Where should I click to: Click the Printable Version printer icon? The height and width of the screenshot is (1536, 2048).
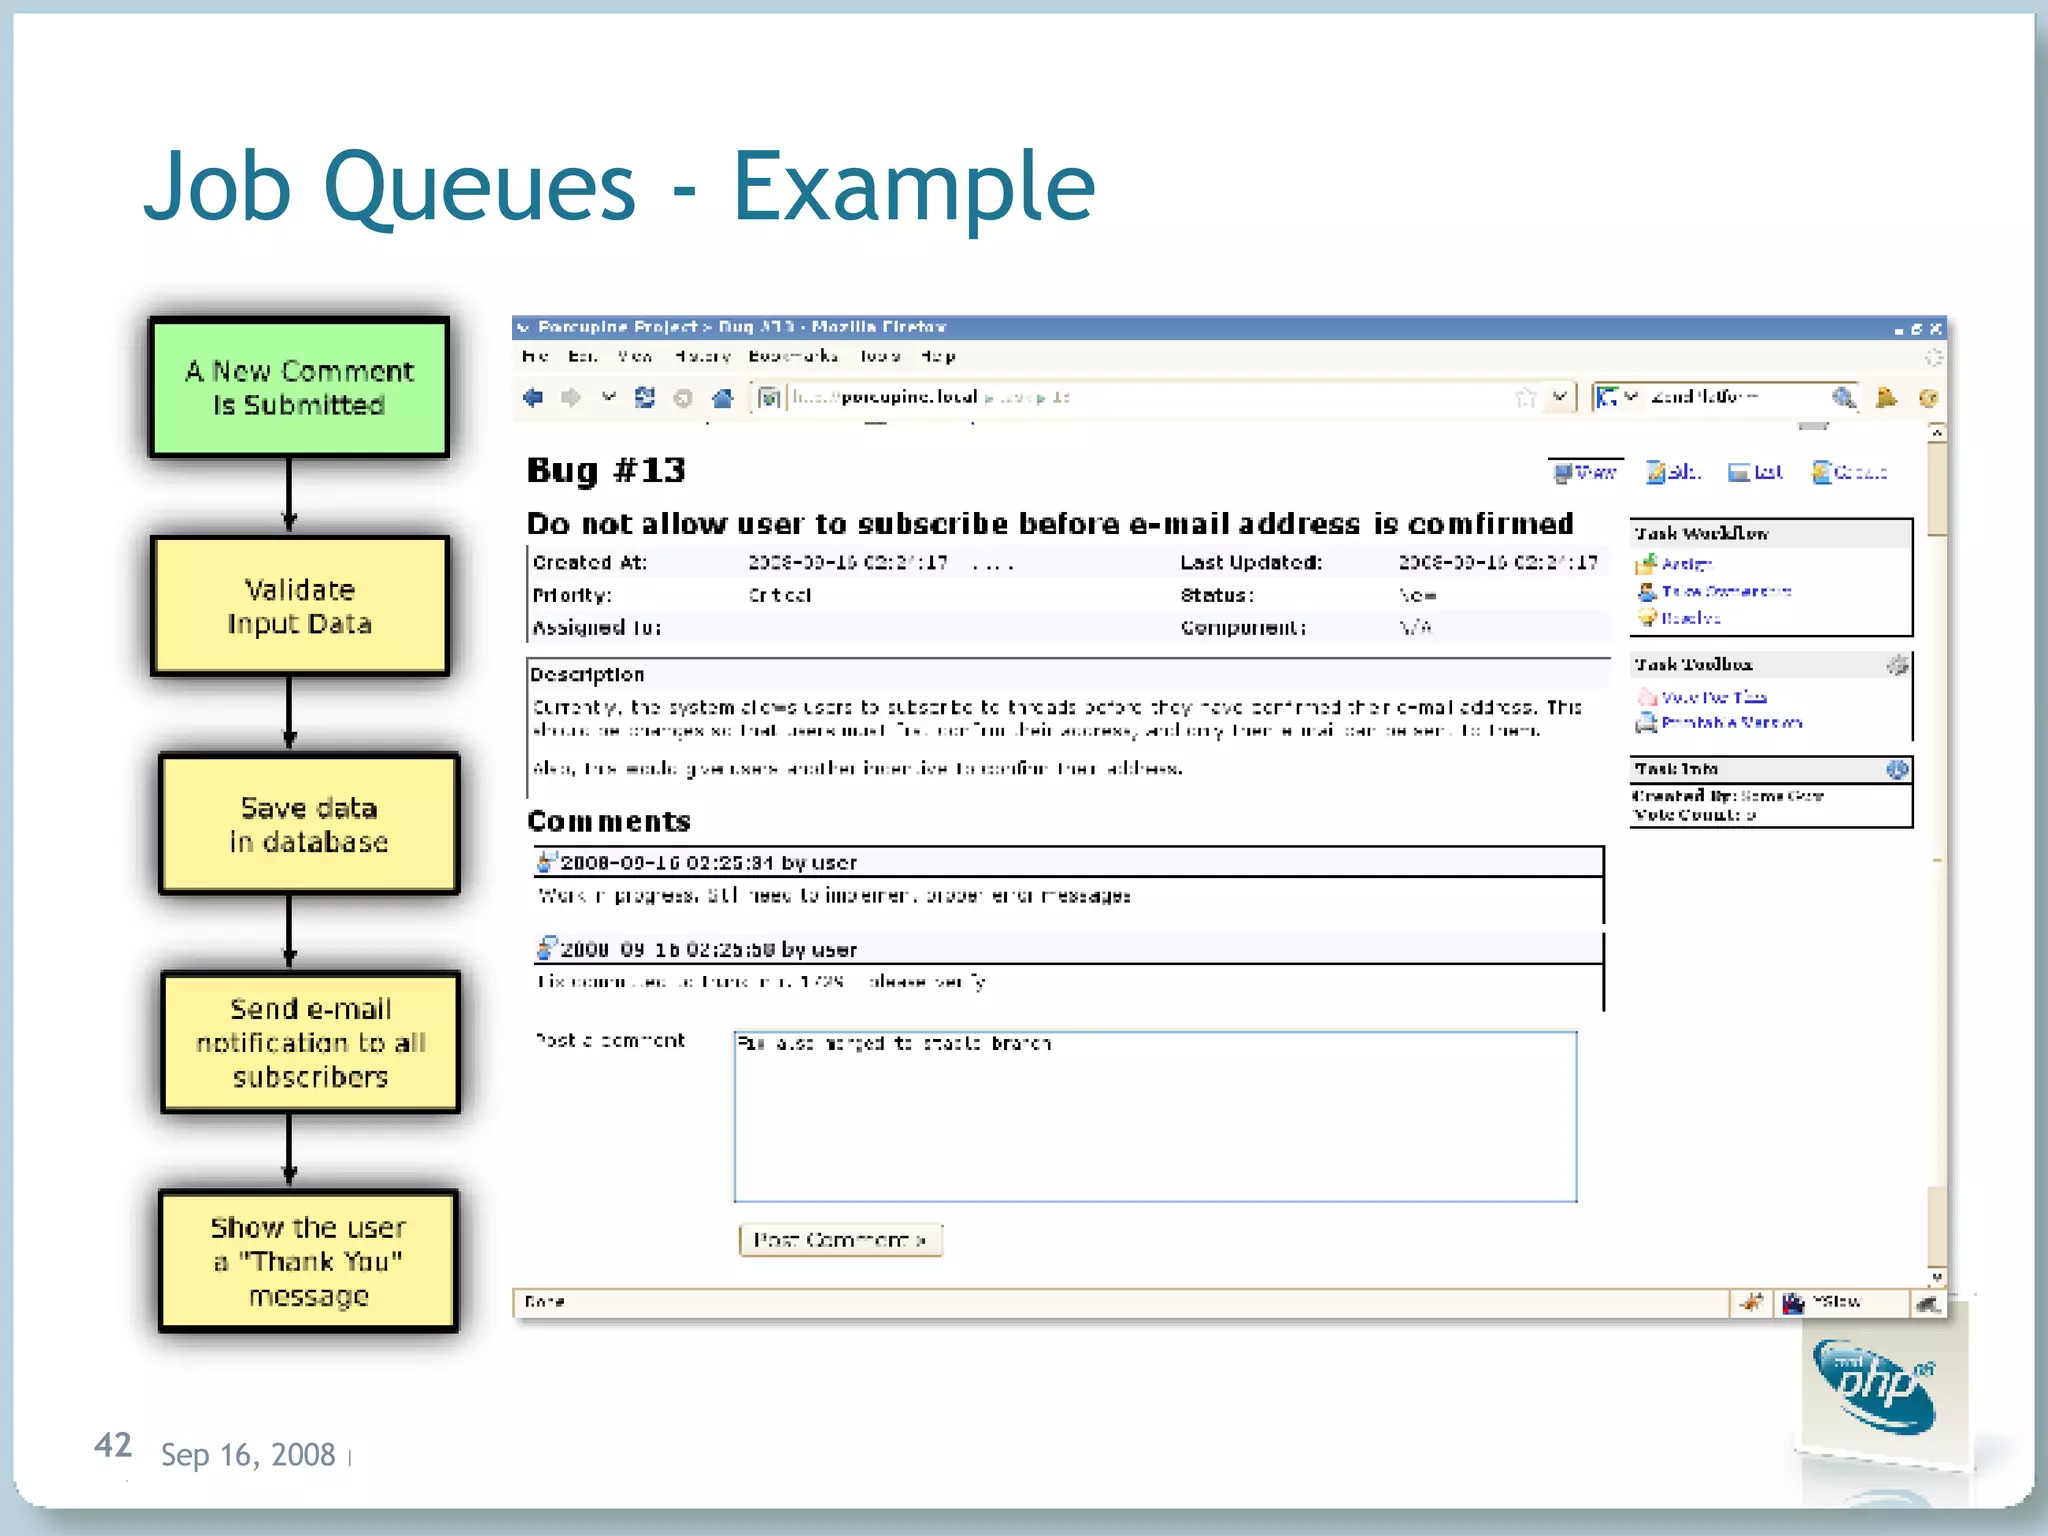1646,722
